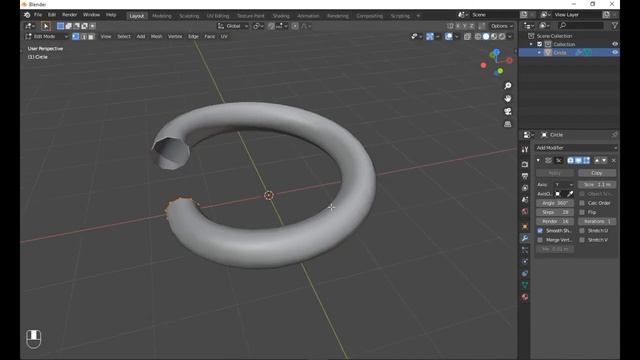Screen dimensions: 640x360
Task: Move modifier up arrow icon
Action: (x=597, y=160)
